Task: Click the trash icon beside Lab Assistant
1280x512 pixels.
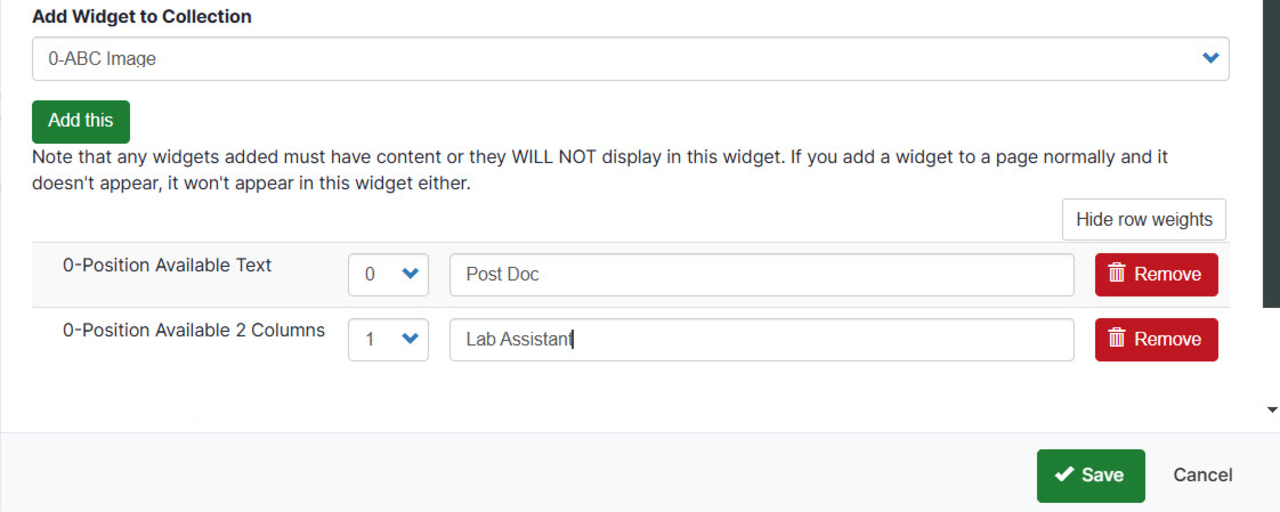Action: point(1117,339)
